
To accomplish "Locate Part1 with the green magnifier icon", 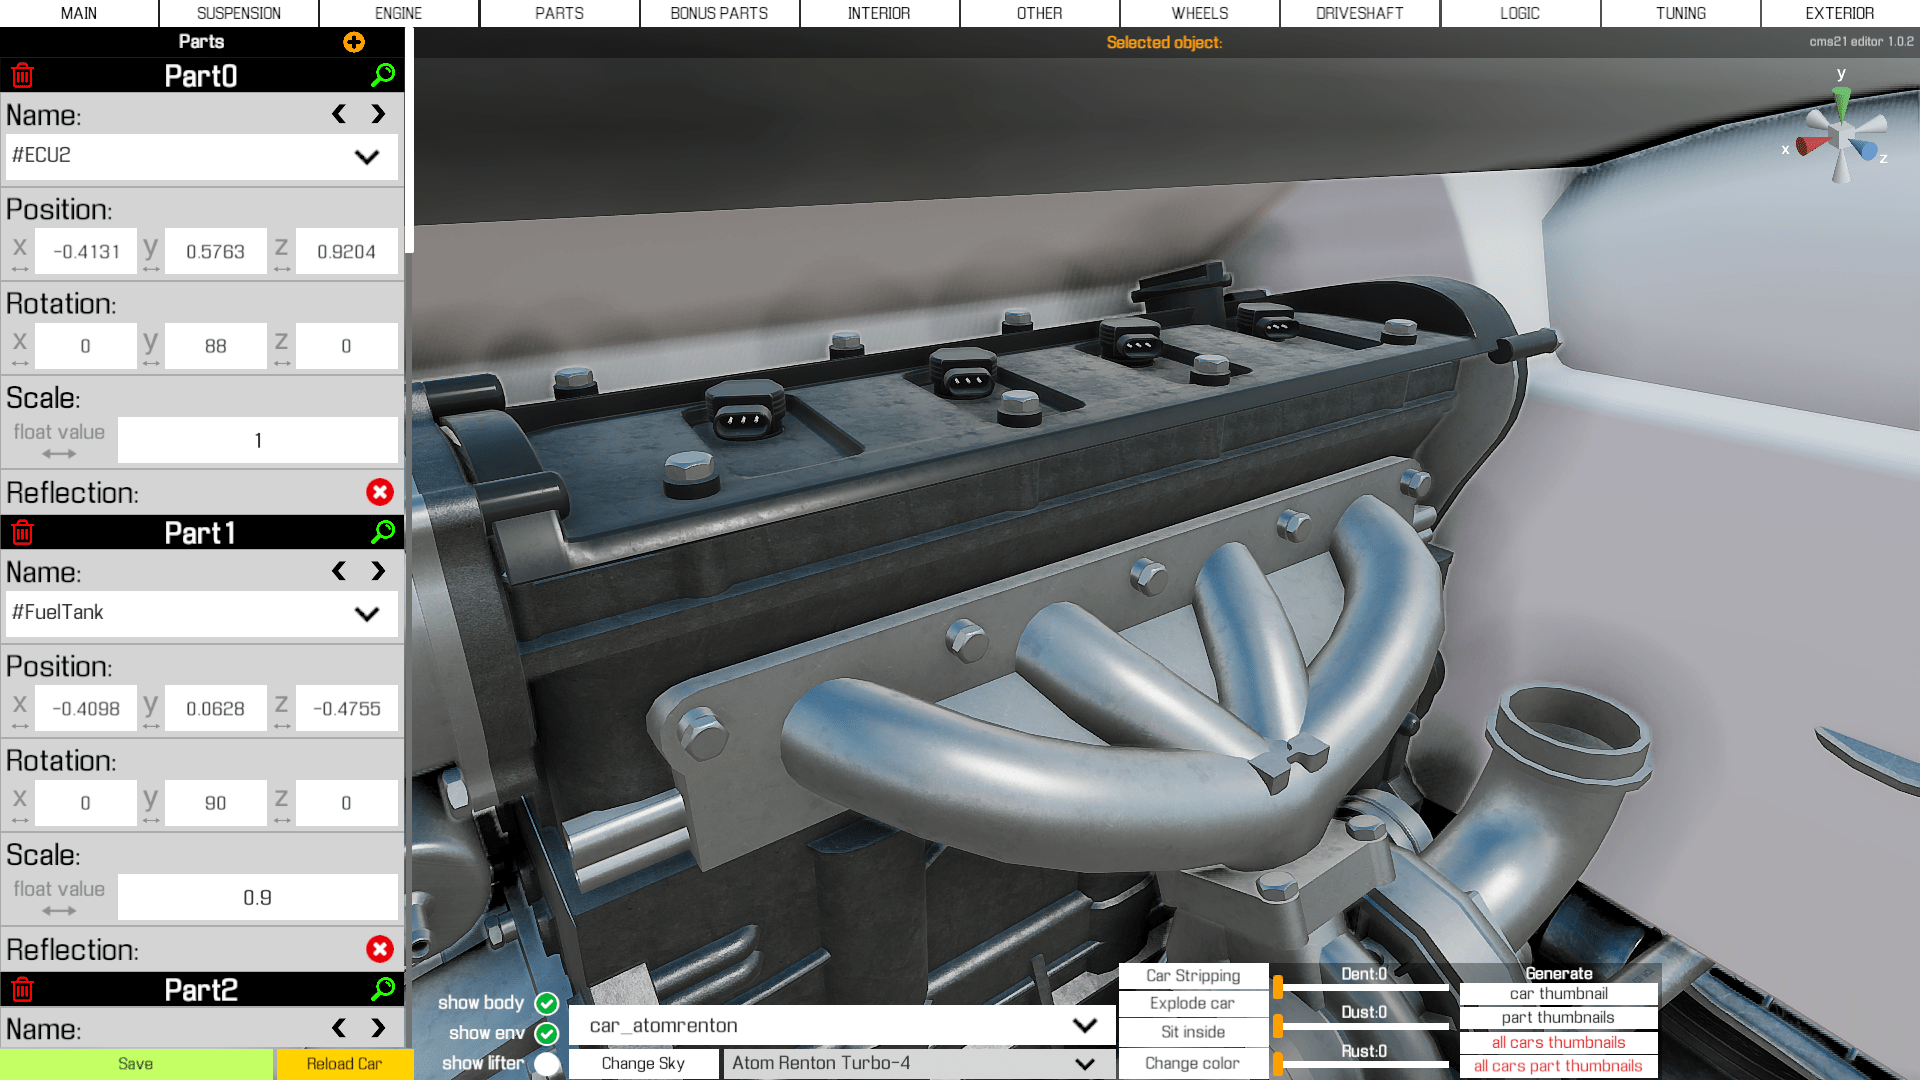I will tap(383, 532).
